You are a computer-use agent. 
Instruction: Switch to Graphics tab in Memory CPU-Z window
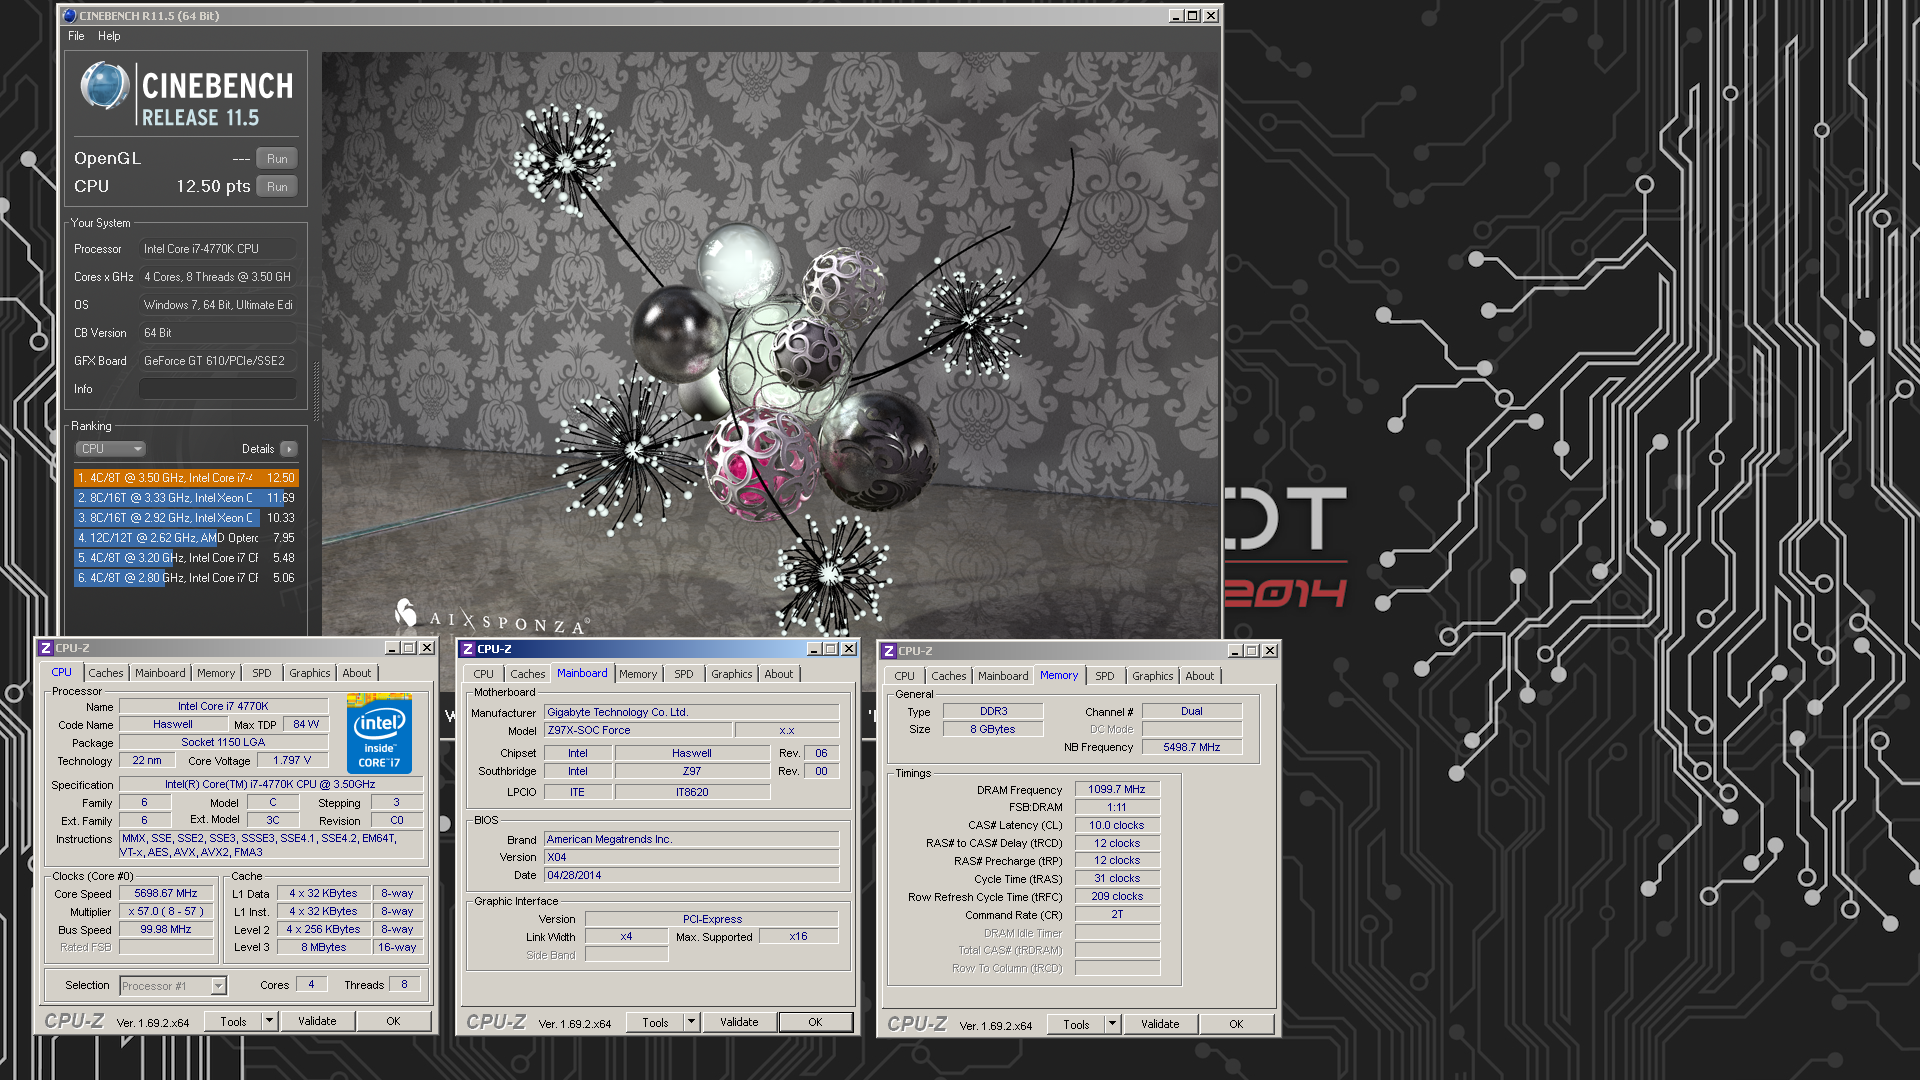(x=1153, y=676)
